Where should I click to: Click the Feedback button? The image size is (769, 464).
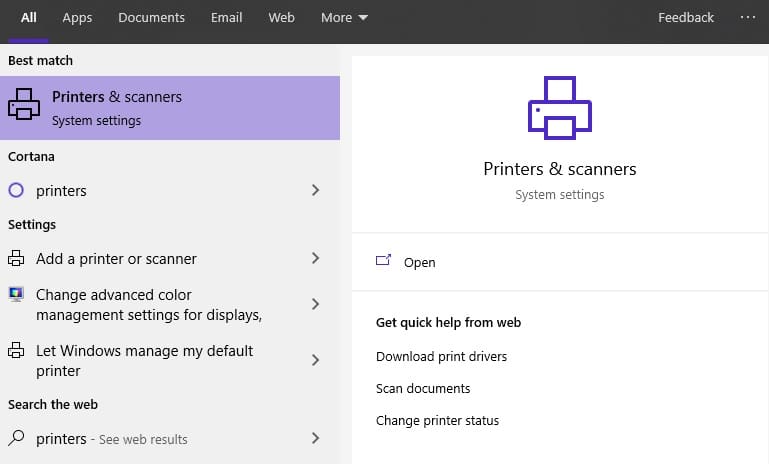click(x=686, y=18)
